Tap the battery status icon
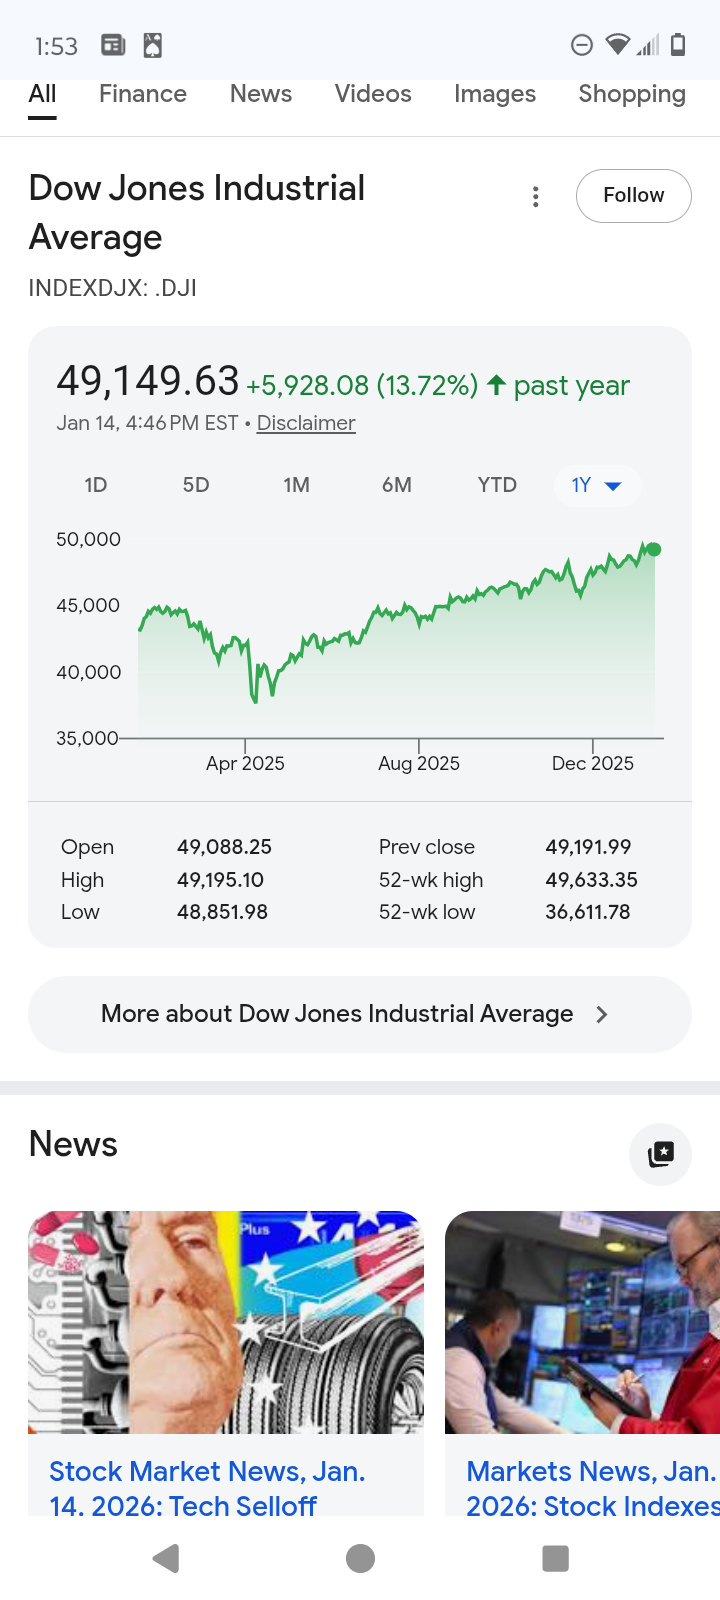Viewport: 720px width, 1600px height. [x=678, y=45]
